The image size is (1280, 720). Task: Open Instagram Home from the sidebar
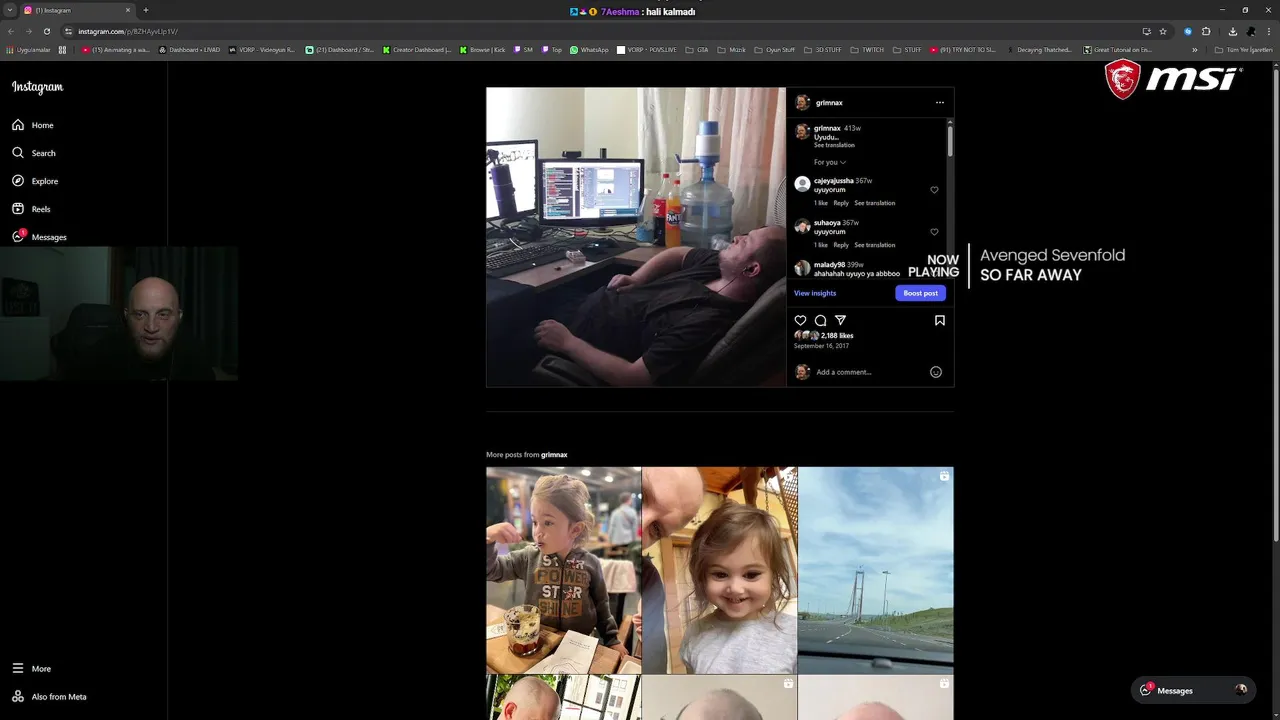point(33,125)
